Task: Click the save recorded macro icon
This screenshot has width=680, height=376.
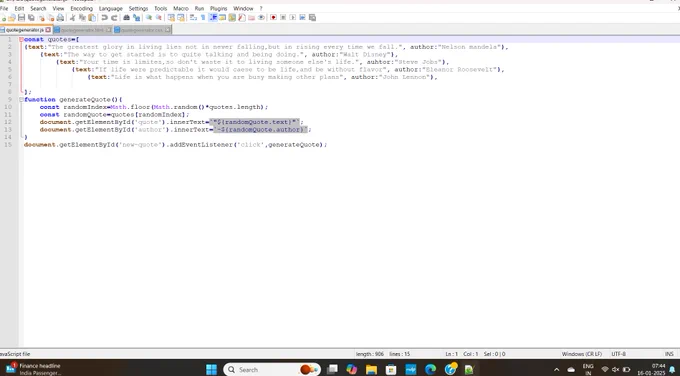Action: (x=312, y=17)
